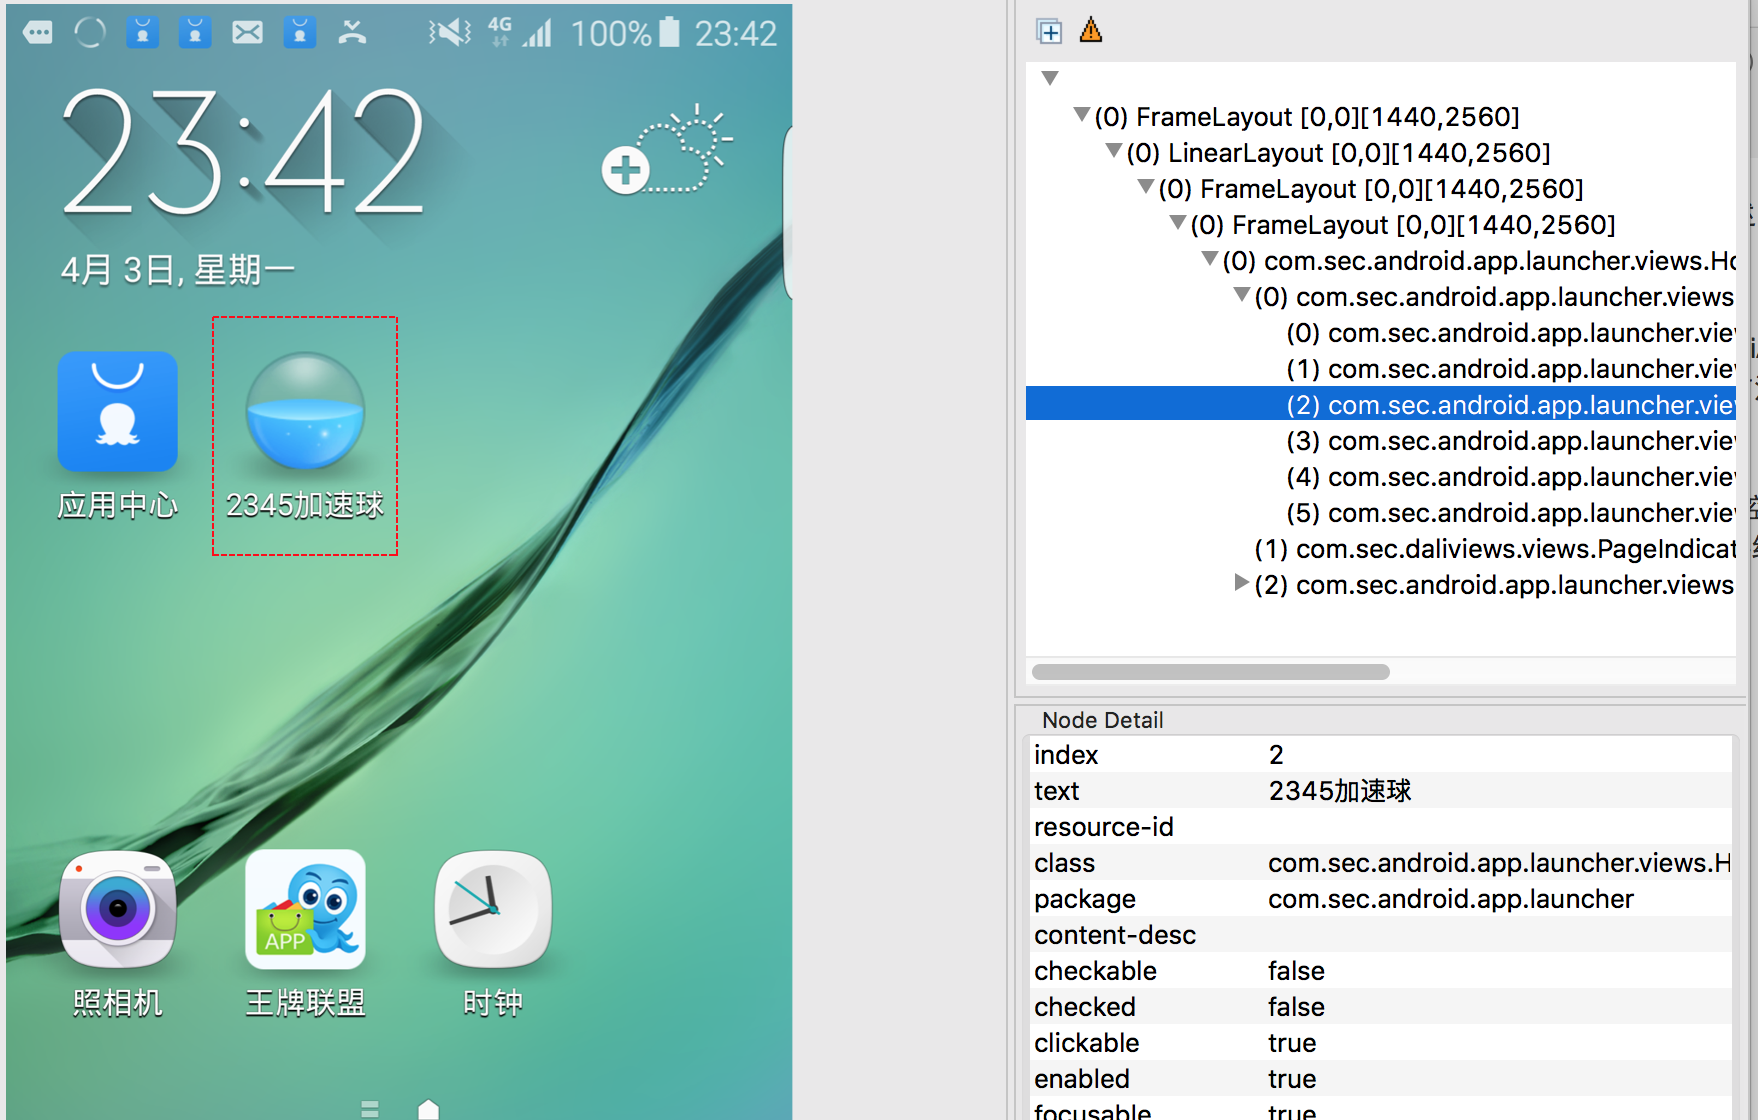Tap the home button at screen bottom
Image resolution: width=1758 pixels, height=1120 pixels.
coord(428,1108)
